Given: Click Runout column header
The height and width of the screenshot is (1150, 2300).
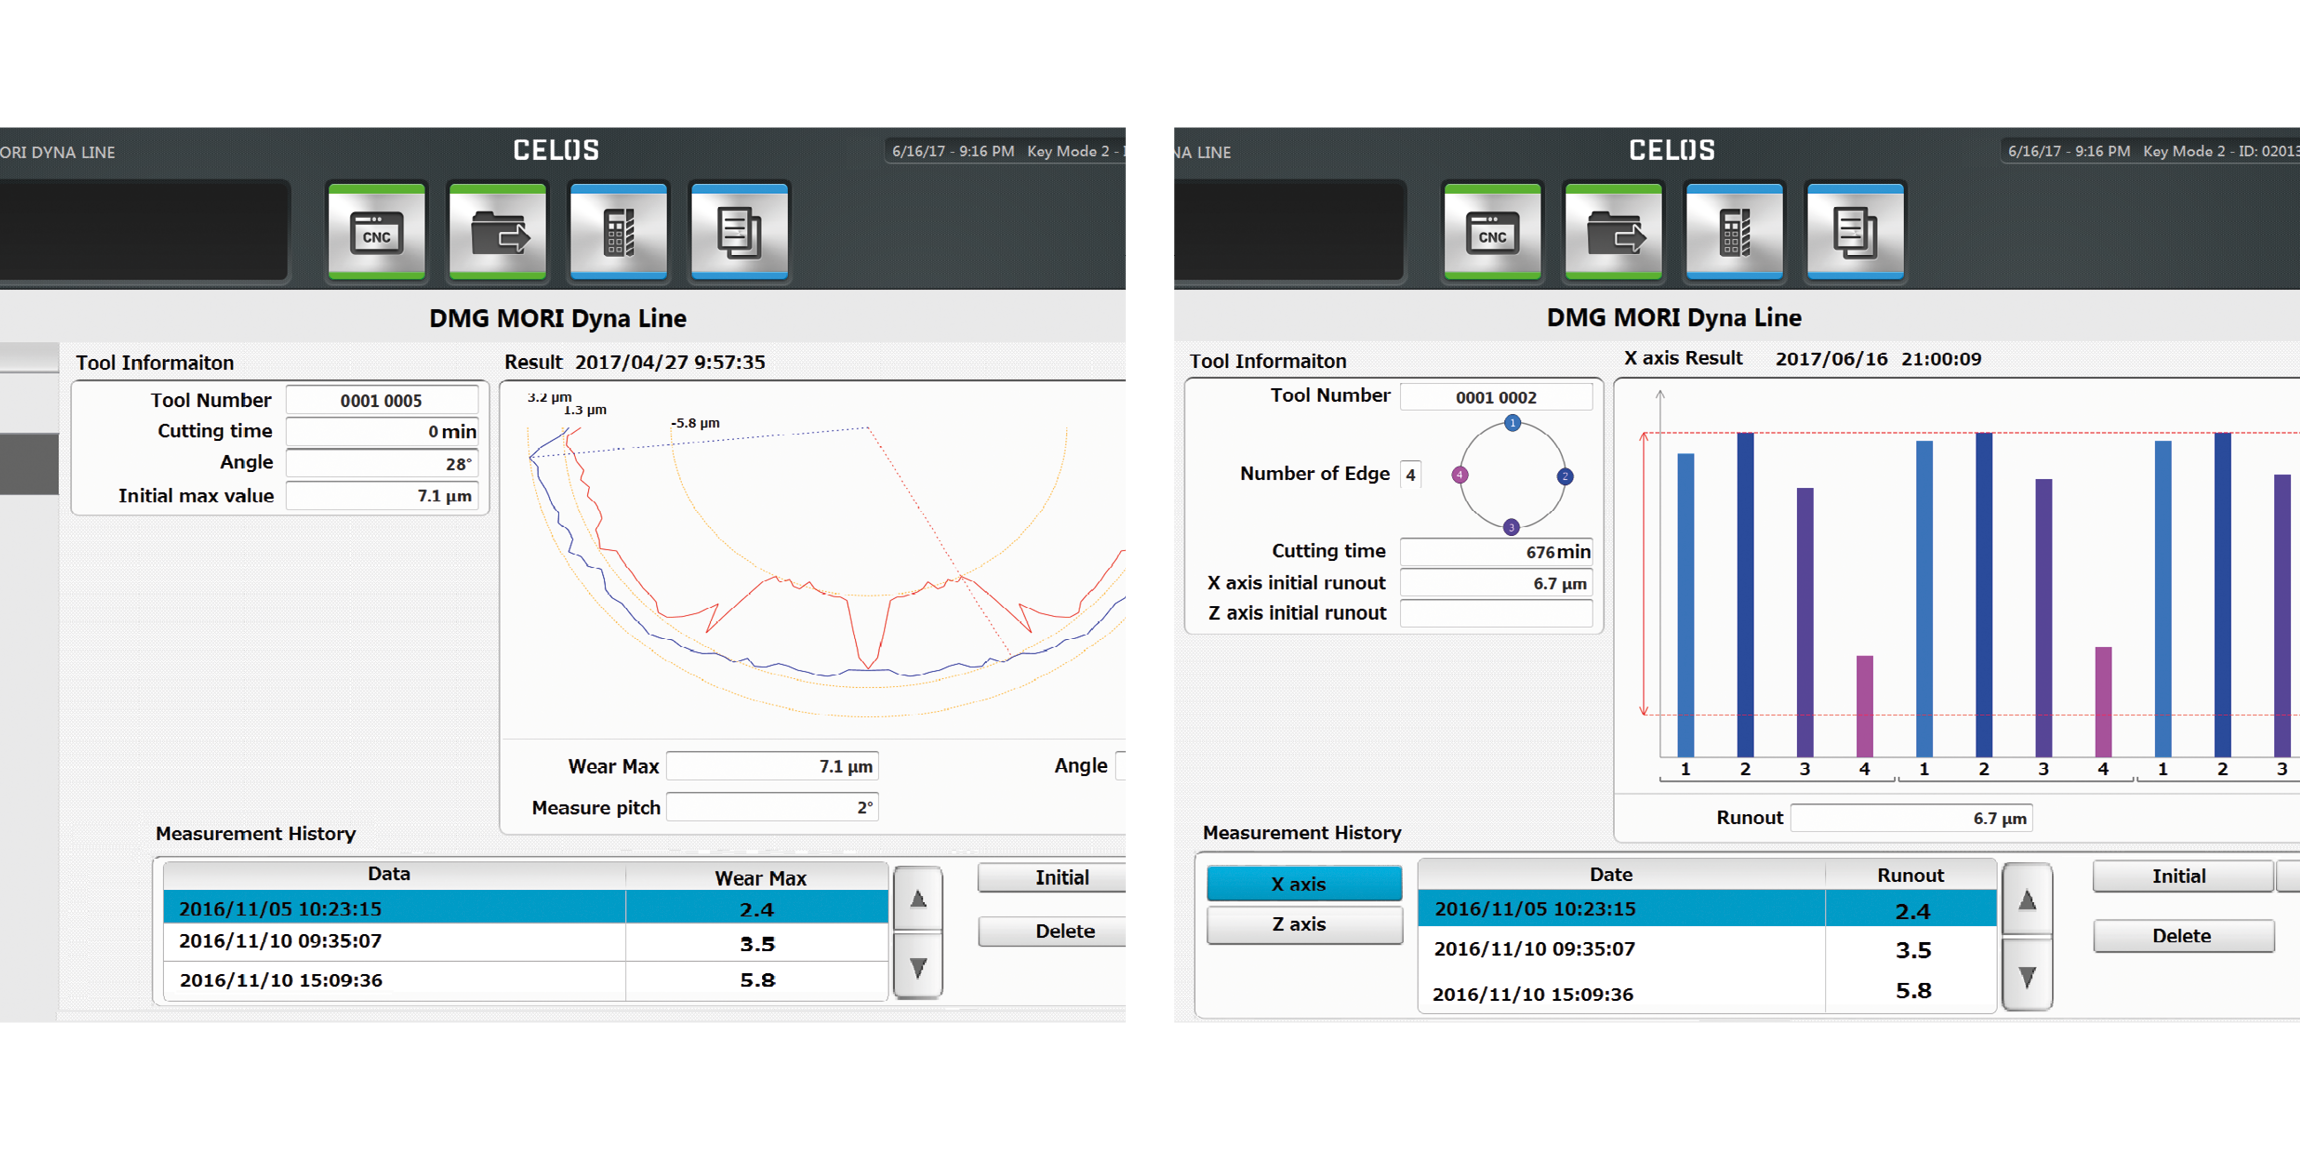Looking at the screenshot, I should point(1911,874).
